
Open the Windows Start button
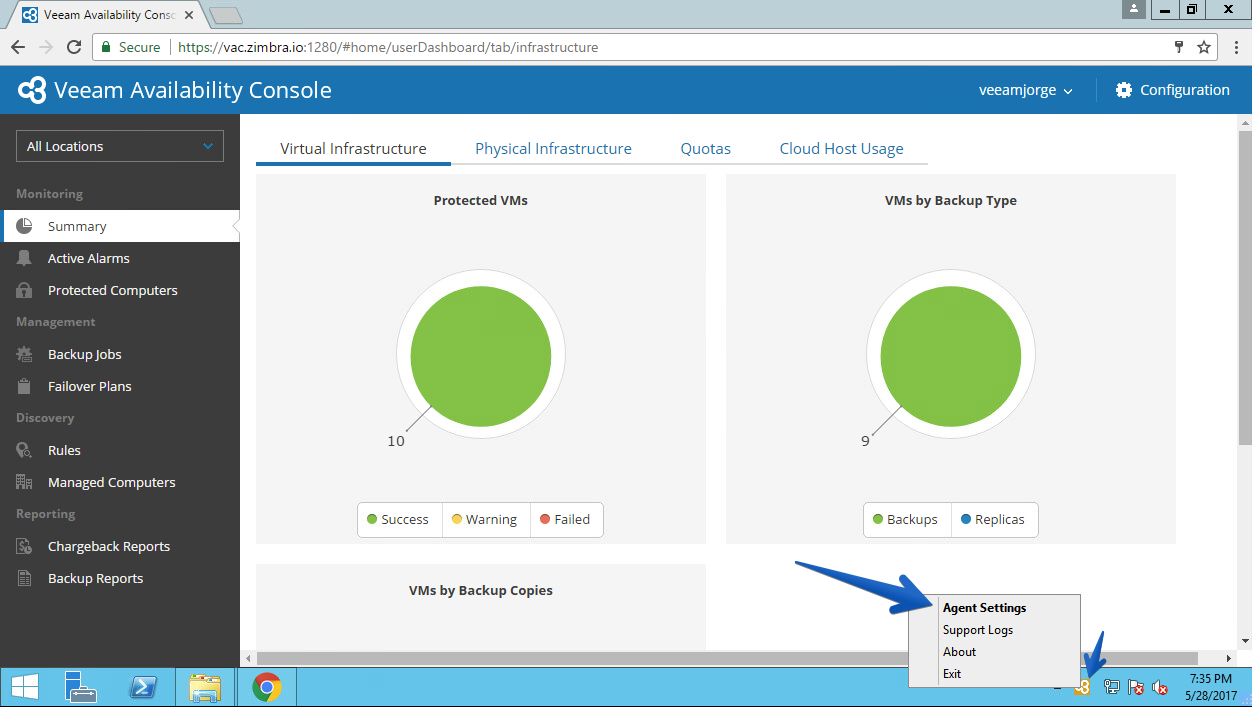click(24, 687)
